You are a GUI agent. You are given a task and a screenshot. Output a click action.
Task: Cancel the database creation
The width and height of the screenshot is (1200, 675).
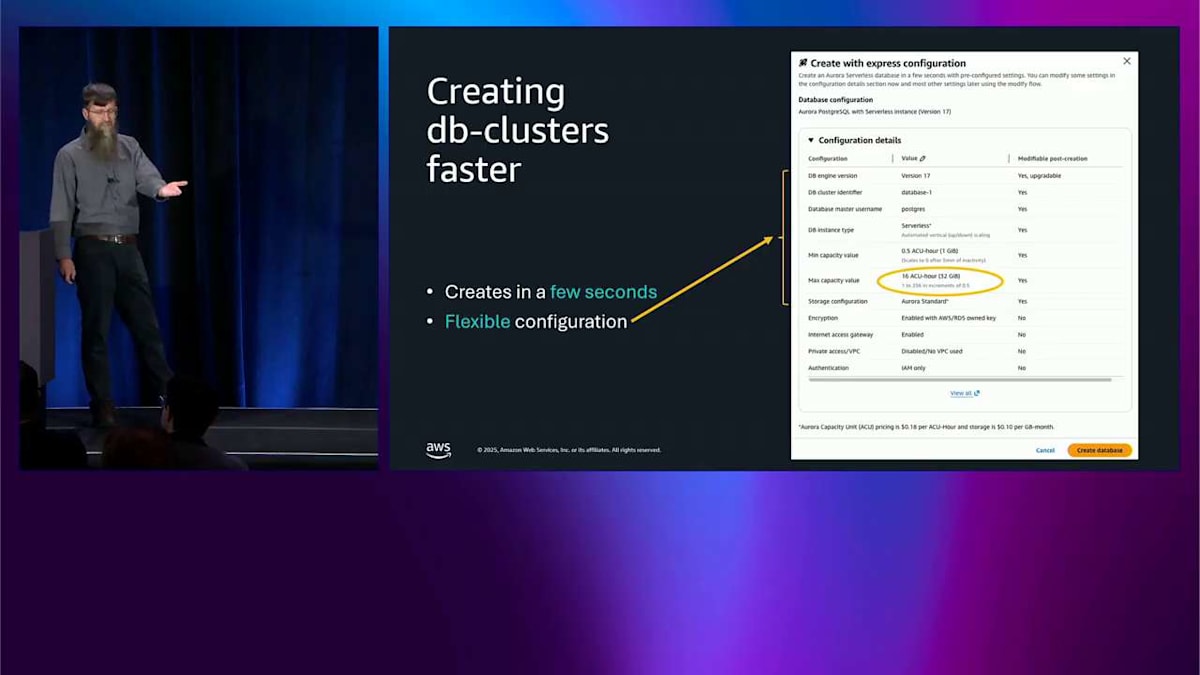[1045, 450]
